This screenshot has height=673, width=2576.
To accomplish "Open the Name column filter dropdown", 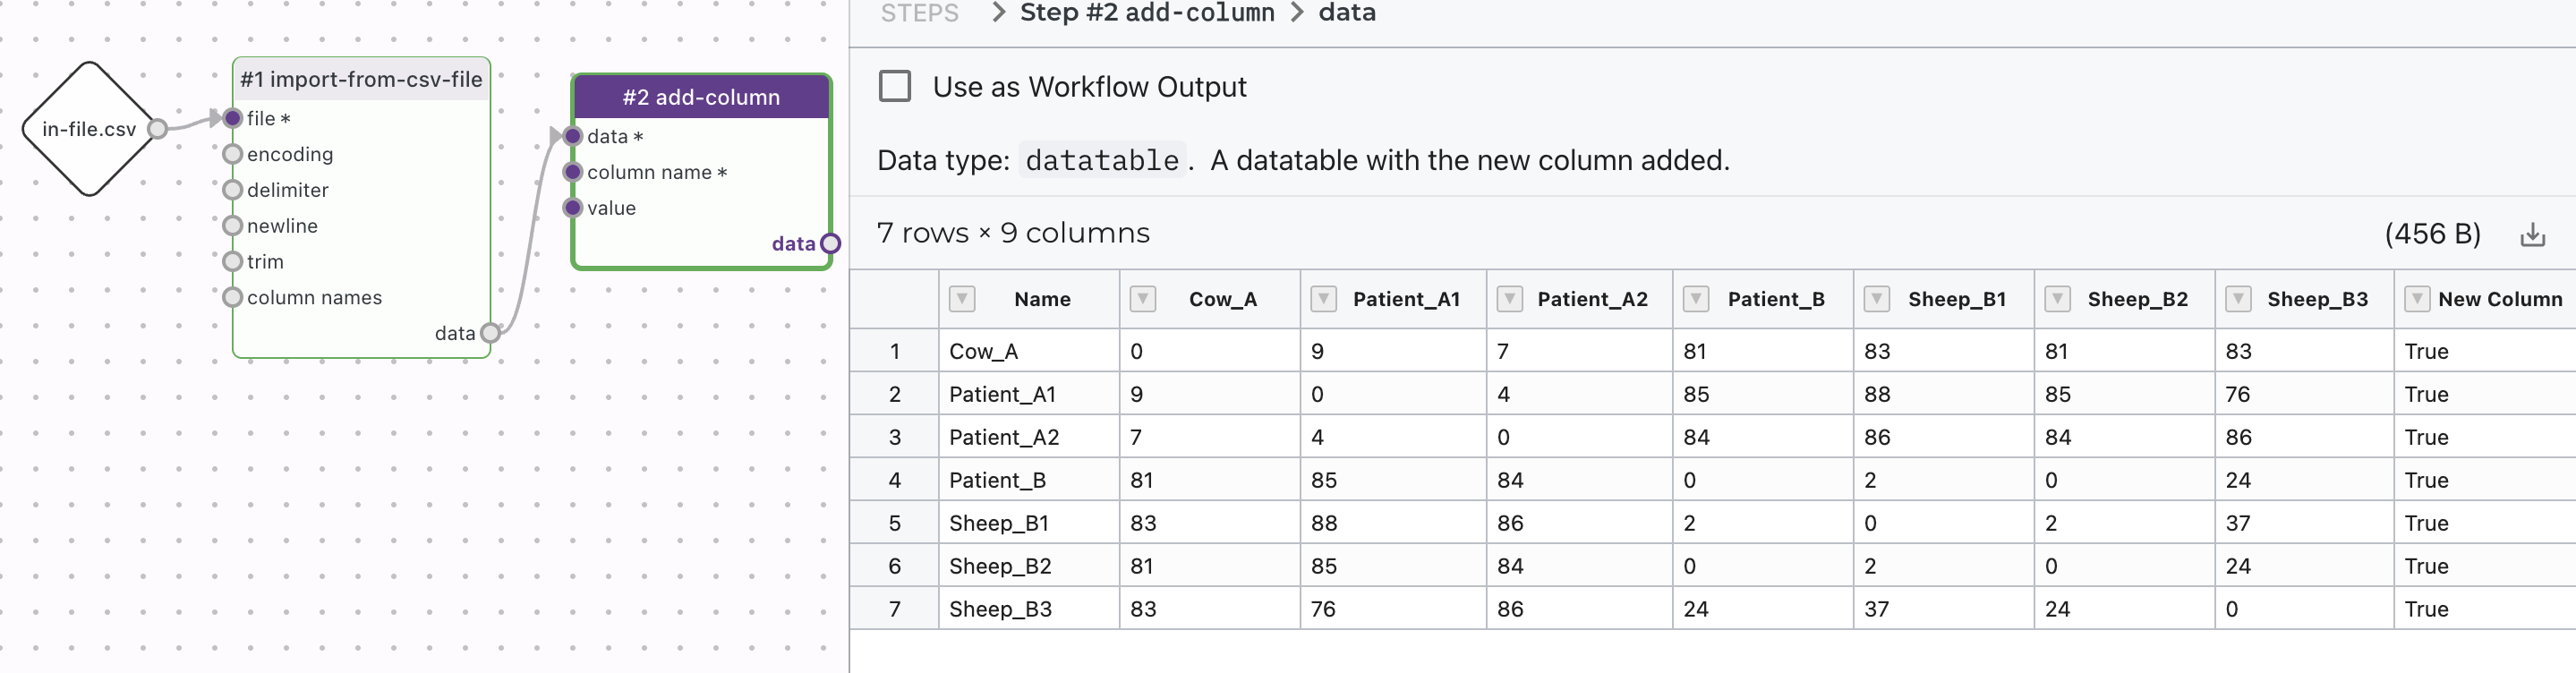I will (x=962, y=299).
